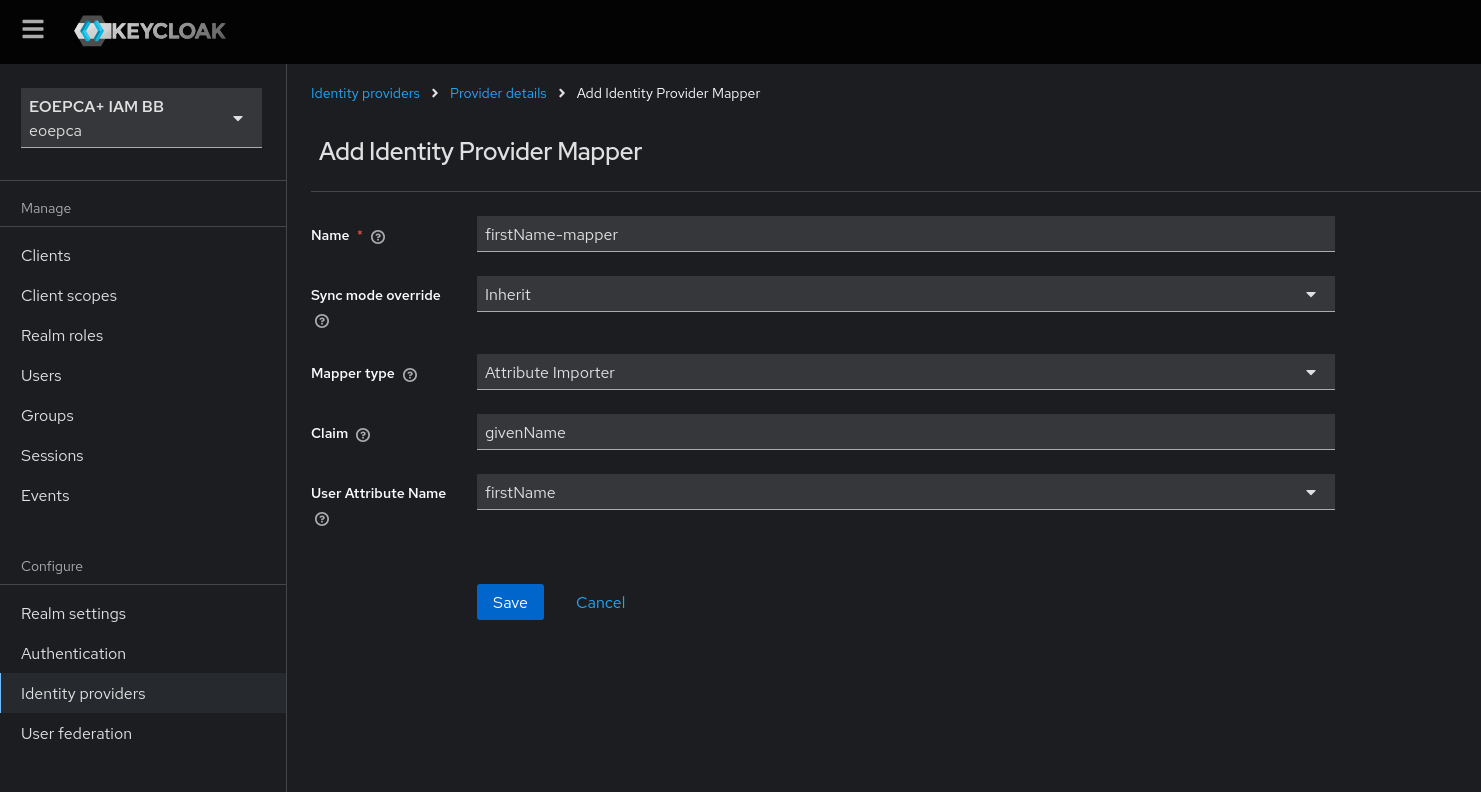
Task: Go to Clients in sidebar
Action: tap(143, 255)
